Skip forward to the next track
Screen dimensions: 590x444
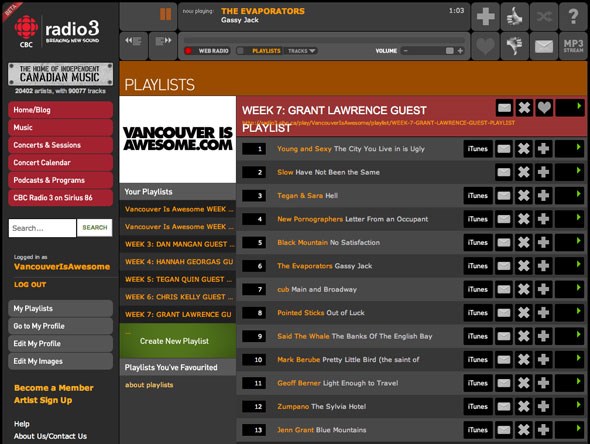[163, 41]
